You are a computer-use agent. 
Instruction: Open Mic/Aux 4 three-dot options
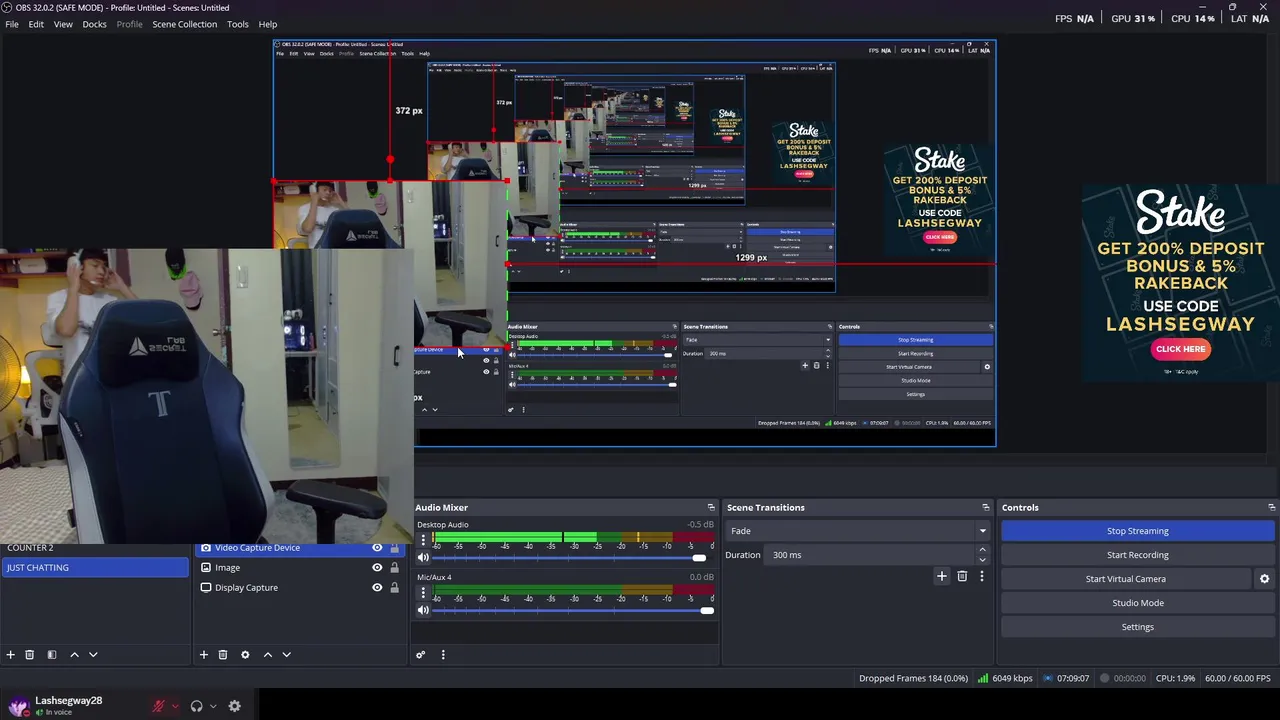[x=423, y=593]
